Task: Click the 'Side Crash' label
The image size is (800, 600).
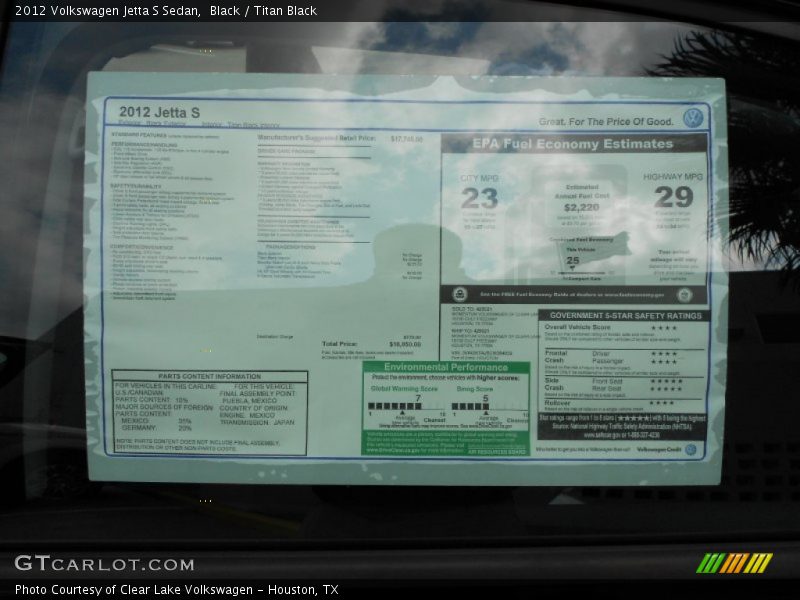Action: point(554,384)
